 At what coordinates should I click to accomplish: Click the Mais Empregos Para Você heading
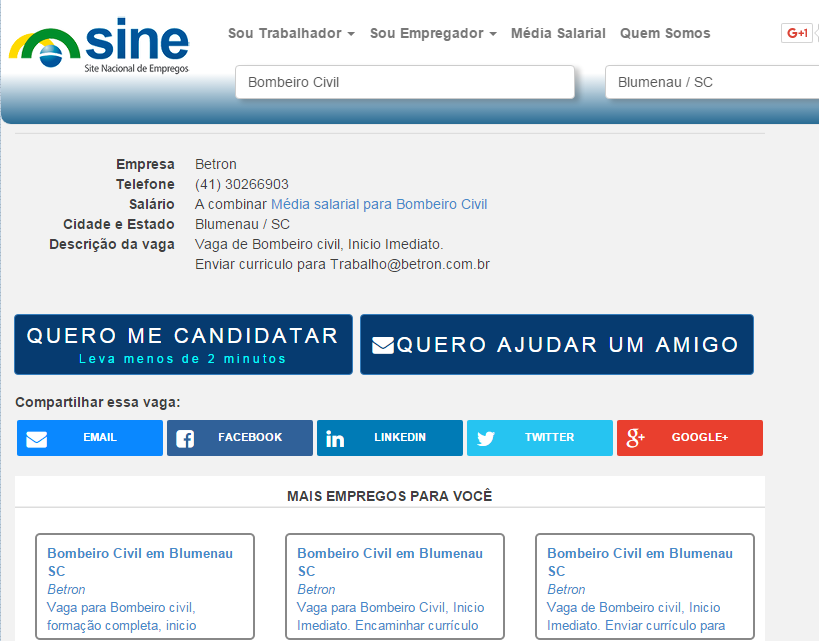click(x=390, y=496)
